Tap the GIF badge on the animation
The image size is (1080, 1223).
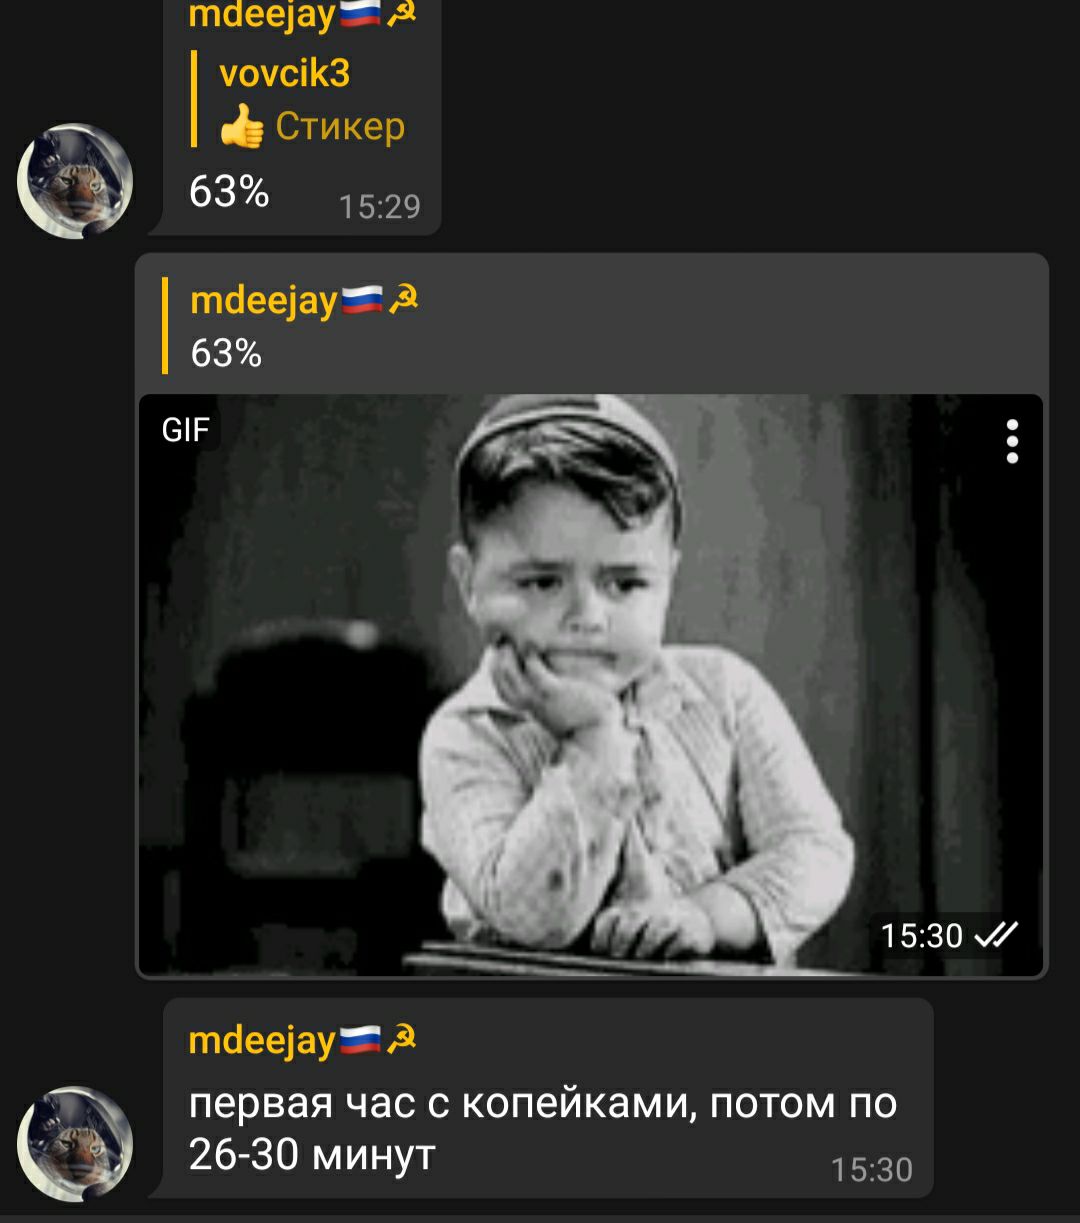(x=186, y=430)
